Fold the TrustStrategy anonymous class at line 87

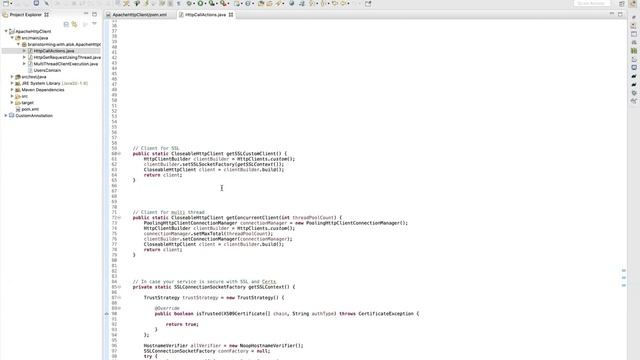click(119, 298)
